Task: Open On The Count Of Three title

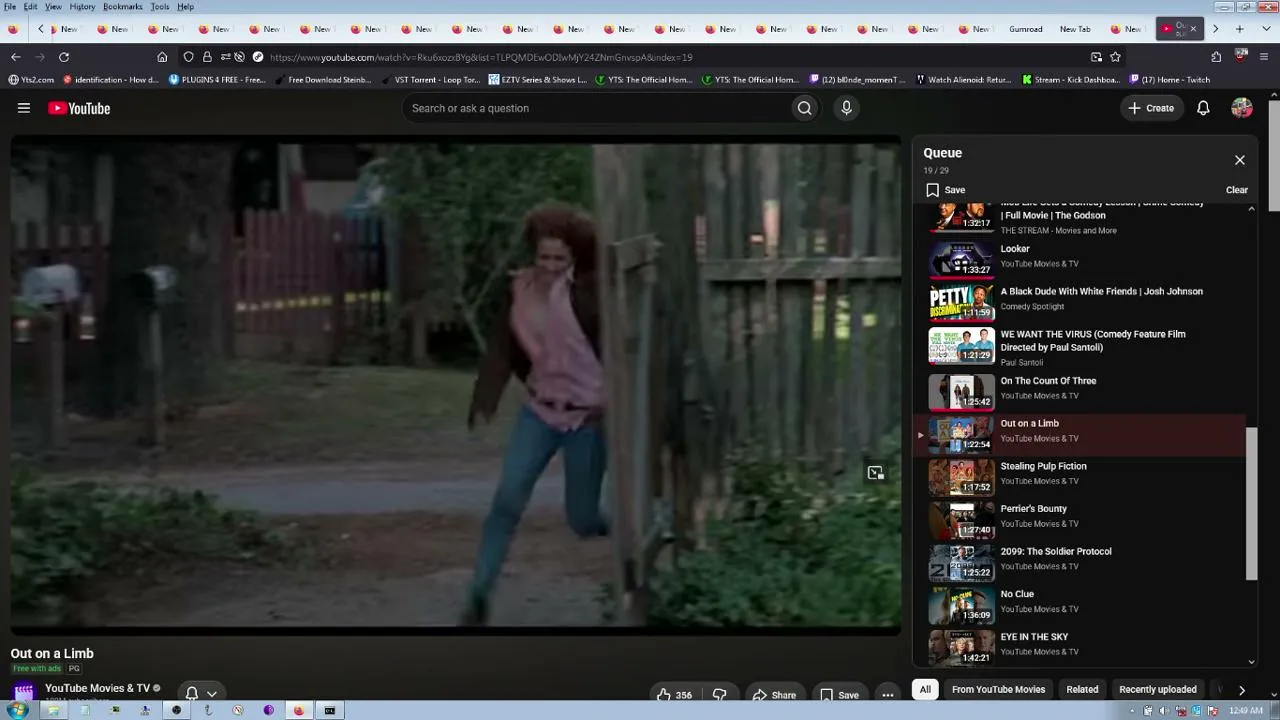Action: pos(1048,381)
